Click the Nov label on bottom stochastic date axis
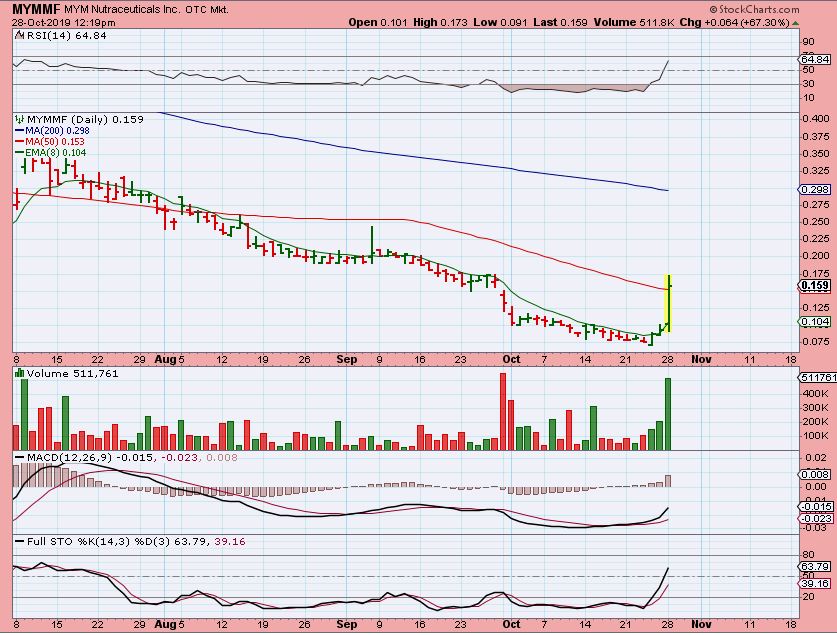The width and height of the screenshot is (837, 635). coord(701,624)
